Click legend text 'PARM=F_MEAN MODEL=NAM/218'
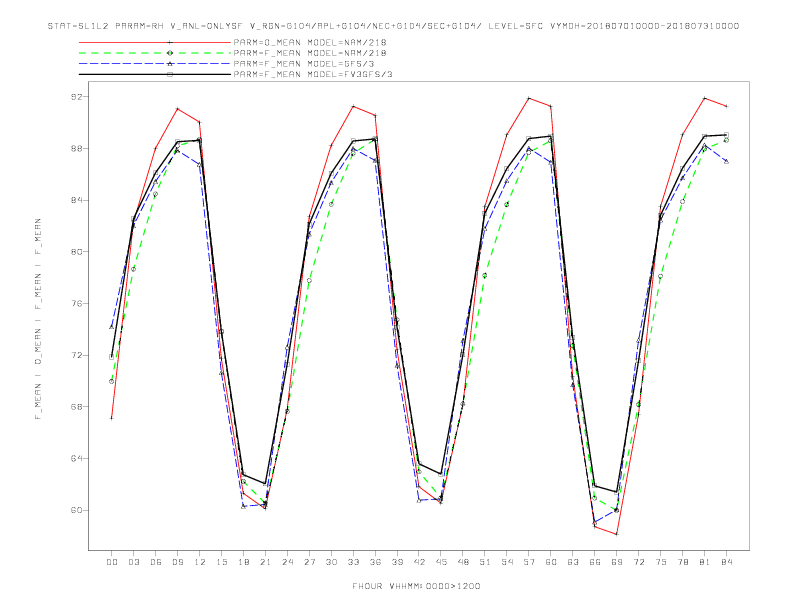The width and height of the screenshot is (792, 612). 310,53
